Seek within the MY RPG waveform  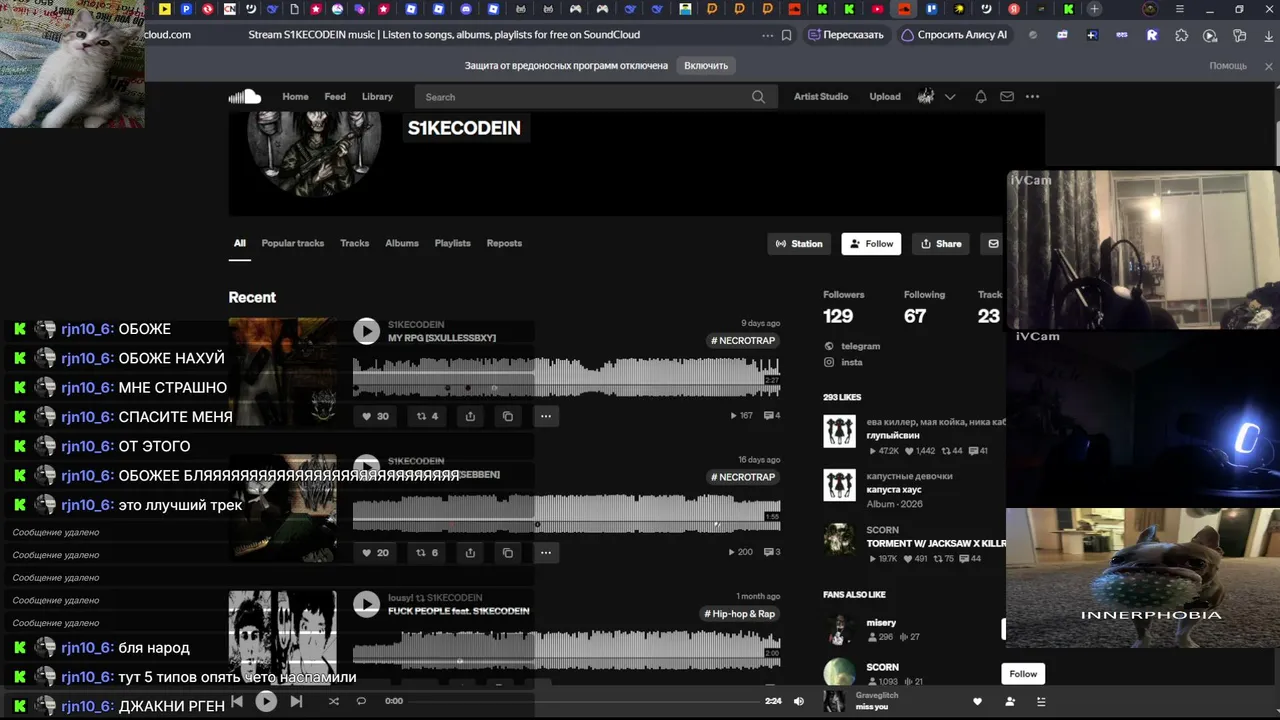click(566, 377)
